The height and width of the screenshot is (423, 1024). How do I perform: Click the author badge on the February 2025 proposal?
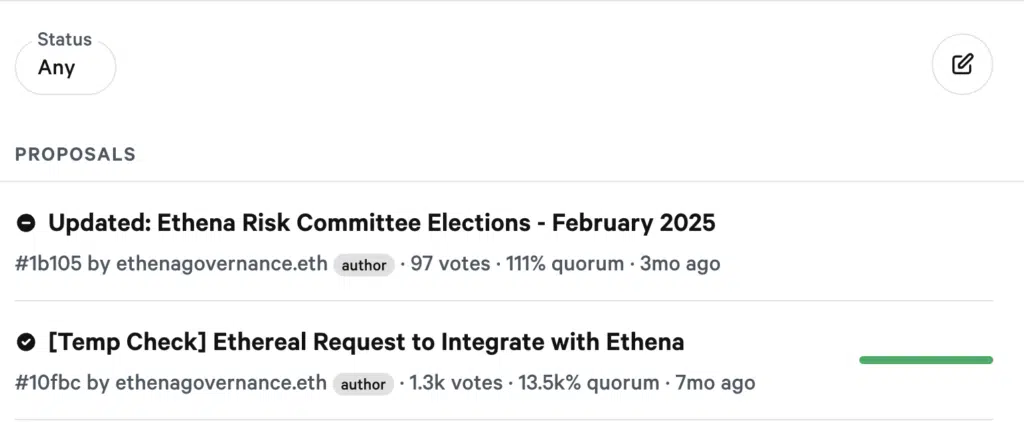[x=364, y=265]
